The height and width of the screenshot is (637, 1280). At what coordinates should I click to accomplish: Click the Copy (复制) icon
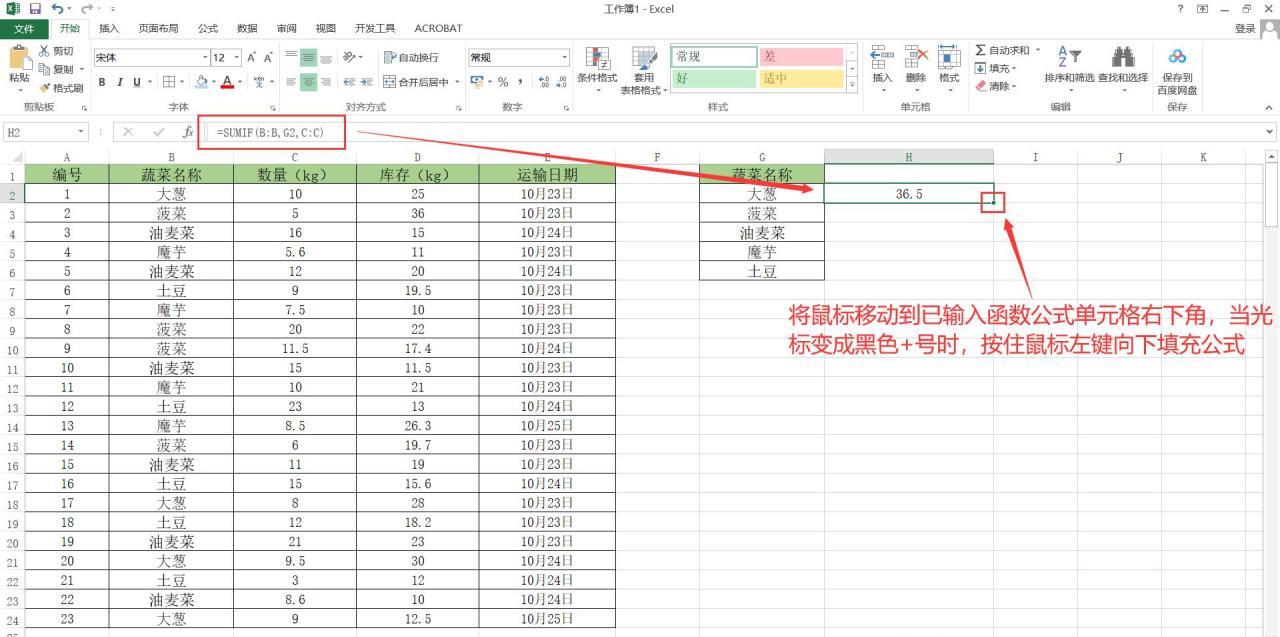pyautogui.click(x=46, y=69)
